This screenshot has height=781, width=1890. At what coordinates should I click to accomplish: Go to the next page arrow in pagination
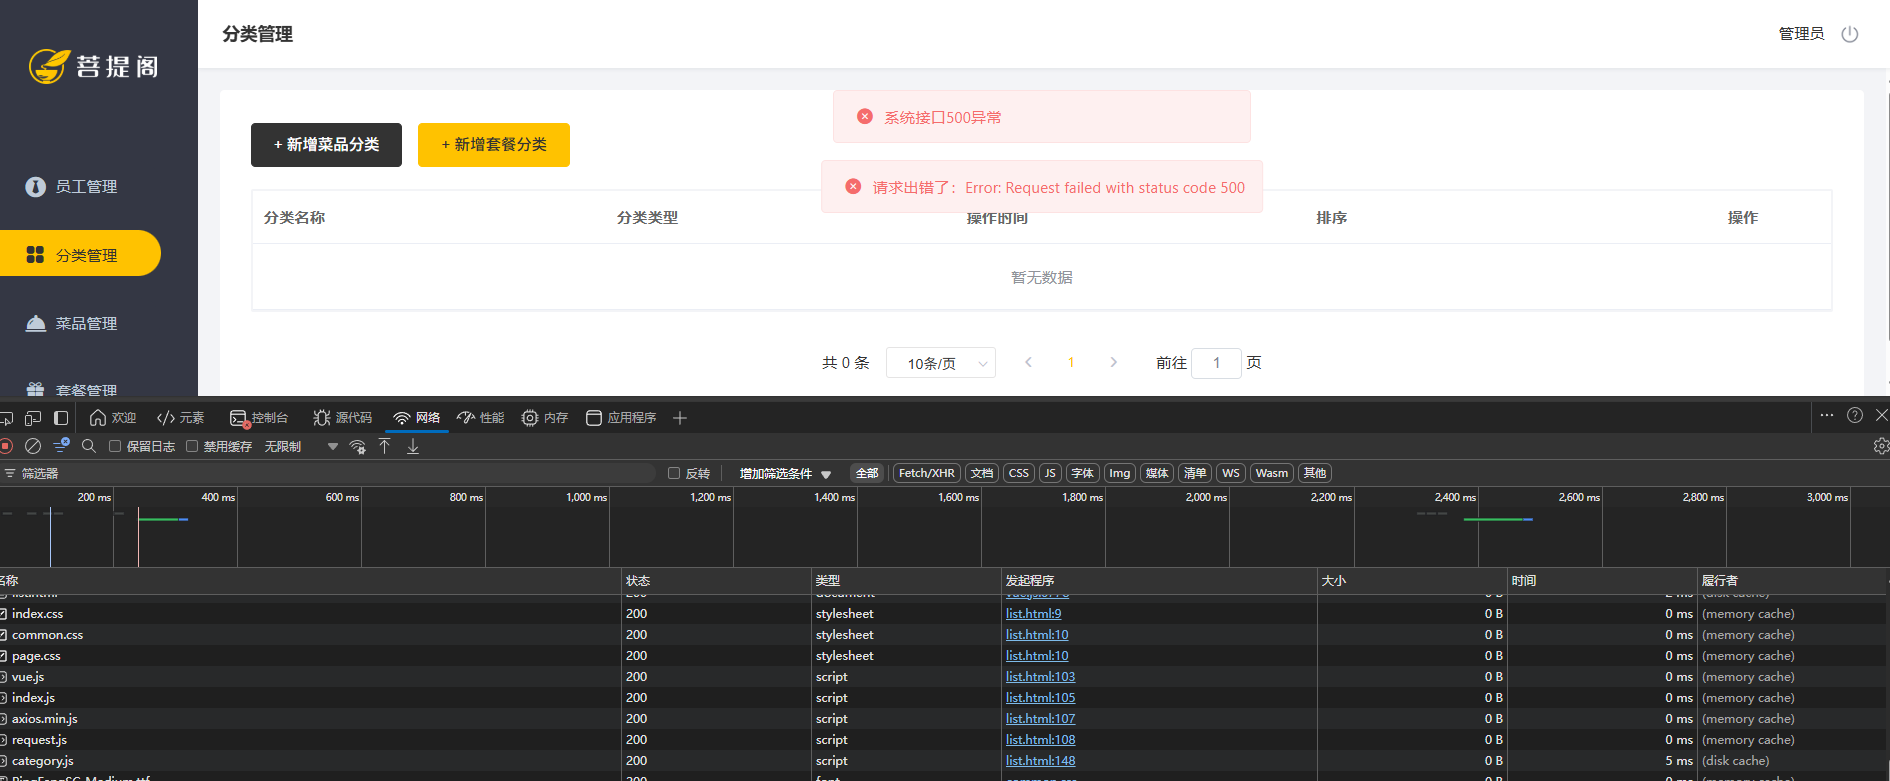point(1113,362)
